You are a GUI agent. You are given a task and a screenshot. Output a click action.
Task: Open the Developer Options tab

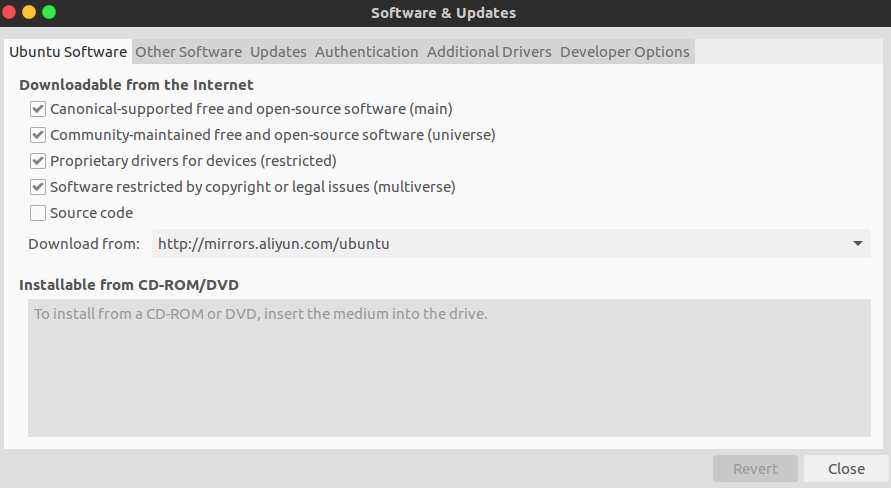coord(624,52)
